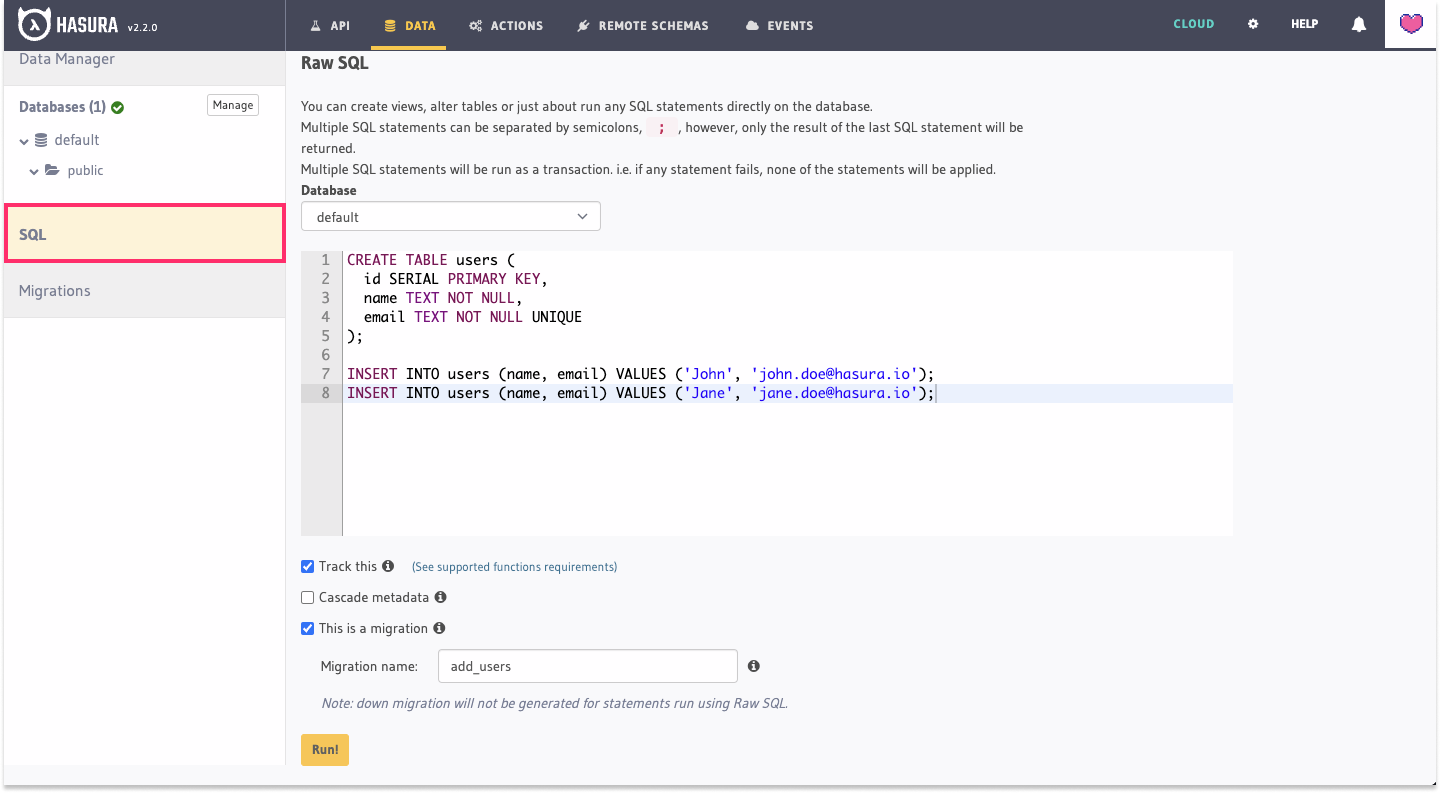Click the info icon next to Track this
1440x793 pixels.
[x=388, y=566]
